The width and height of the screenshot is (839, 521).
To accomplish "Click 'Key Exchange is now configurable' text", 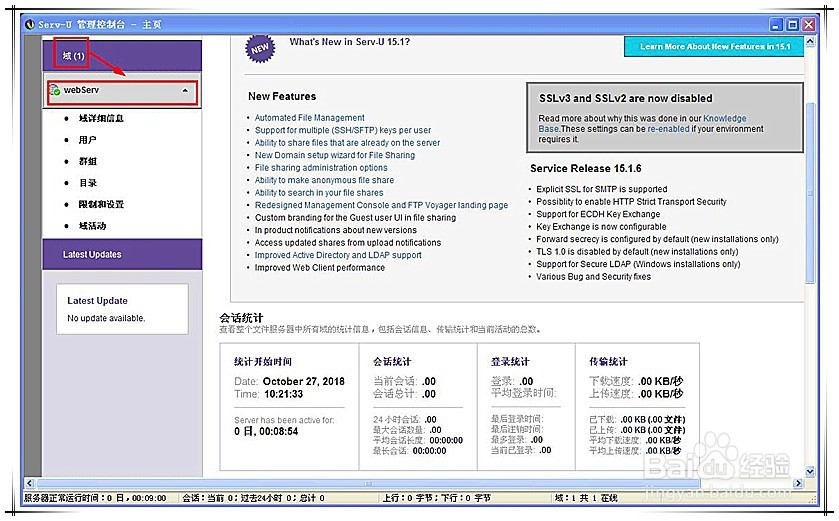I will [601, 227].
